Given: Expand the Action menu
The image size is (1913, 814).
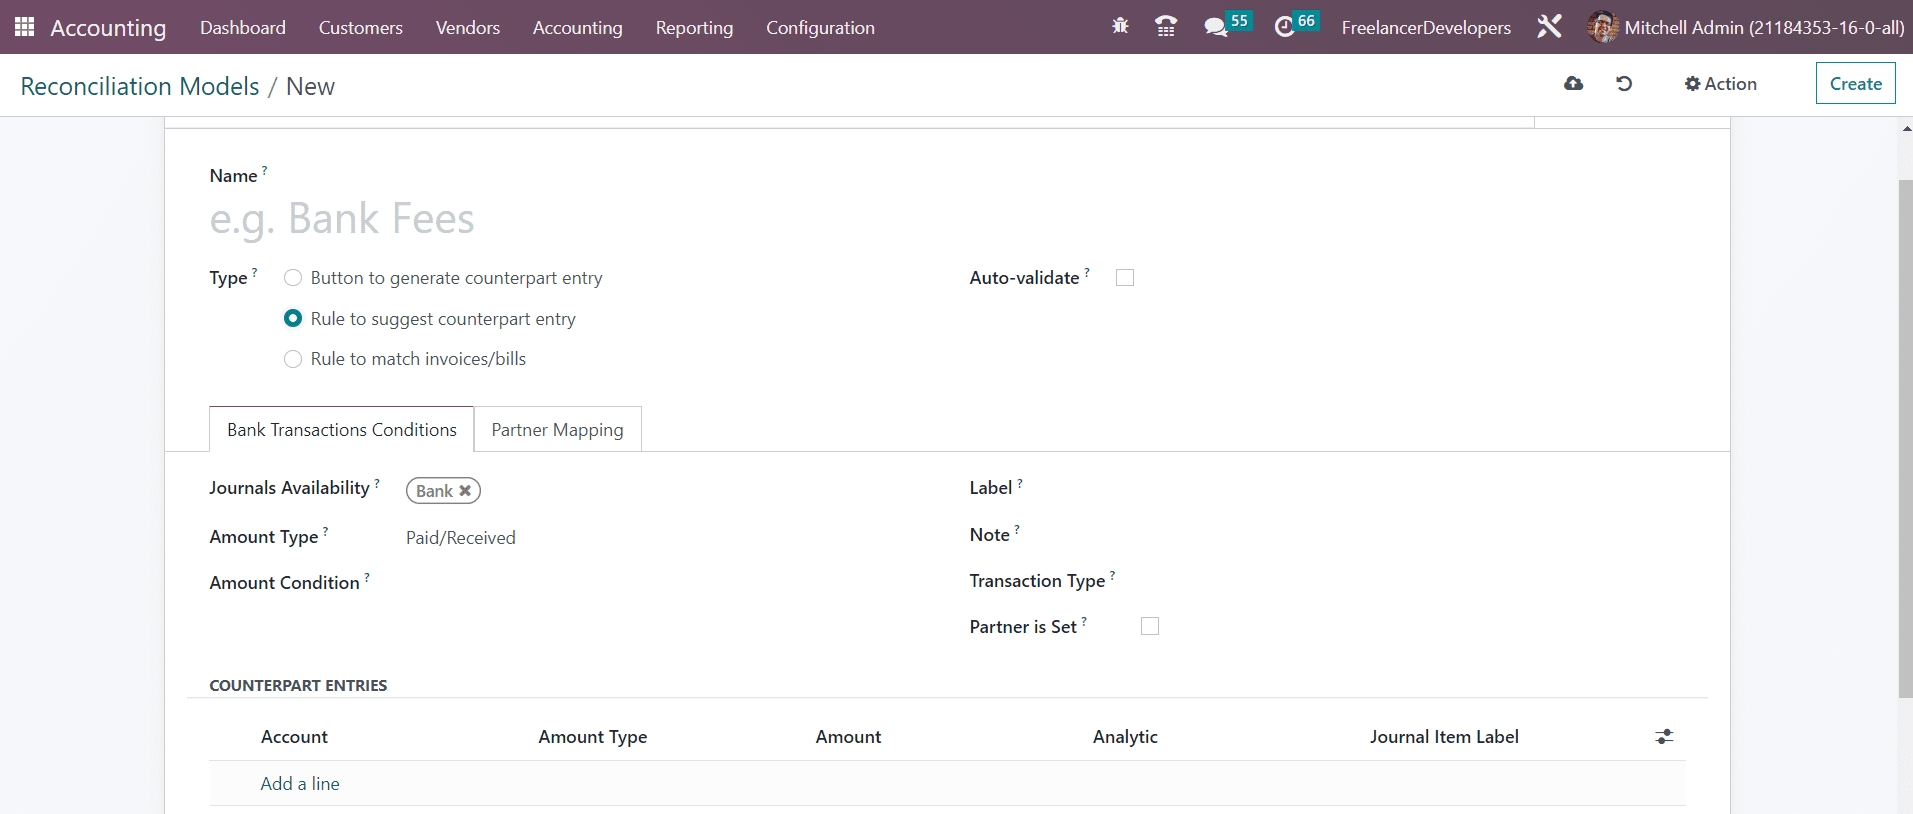Looking at the screenshot, I should click(x=1720, y=84).
